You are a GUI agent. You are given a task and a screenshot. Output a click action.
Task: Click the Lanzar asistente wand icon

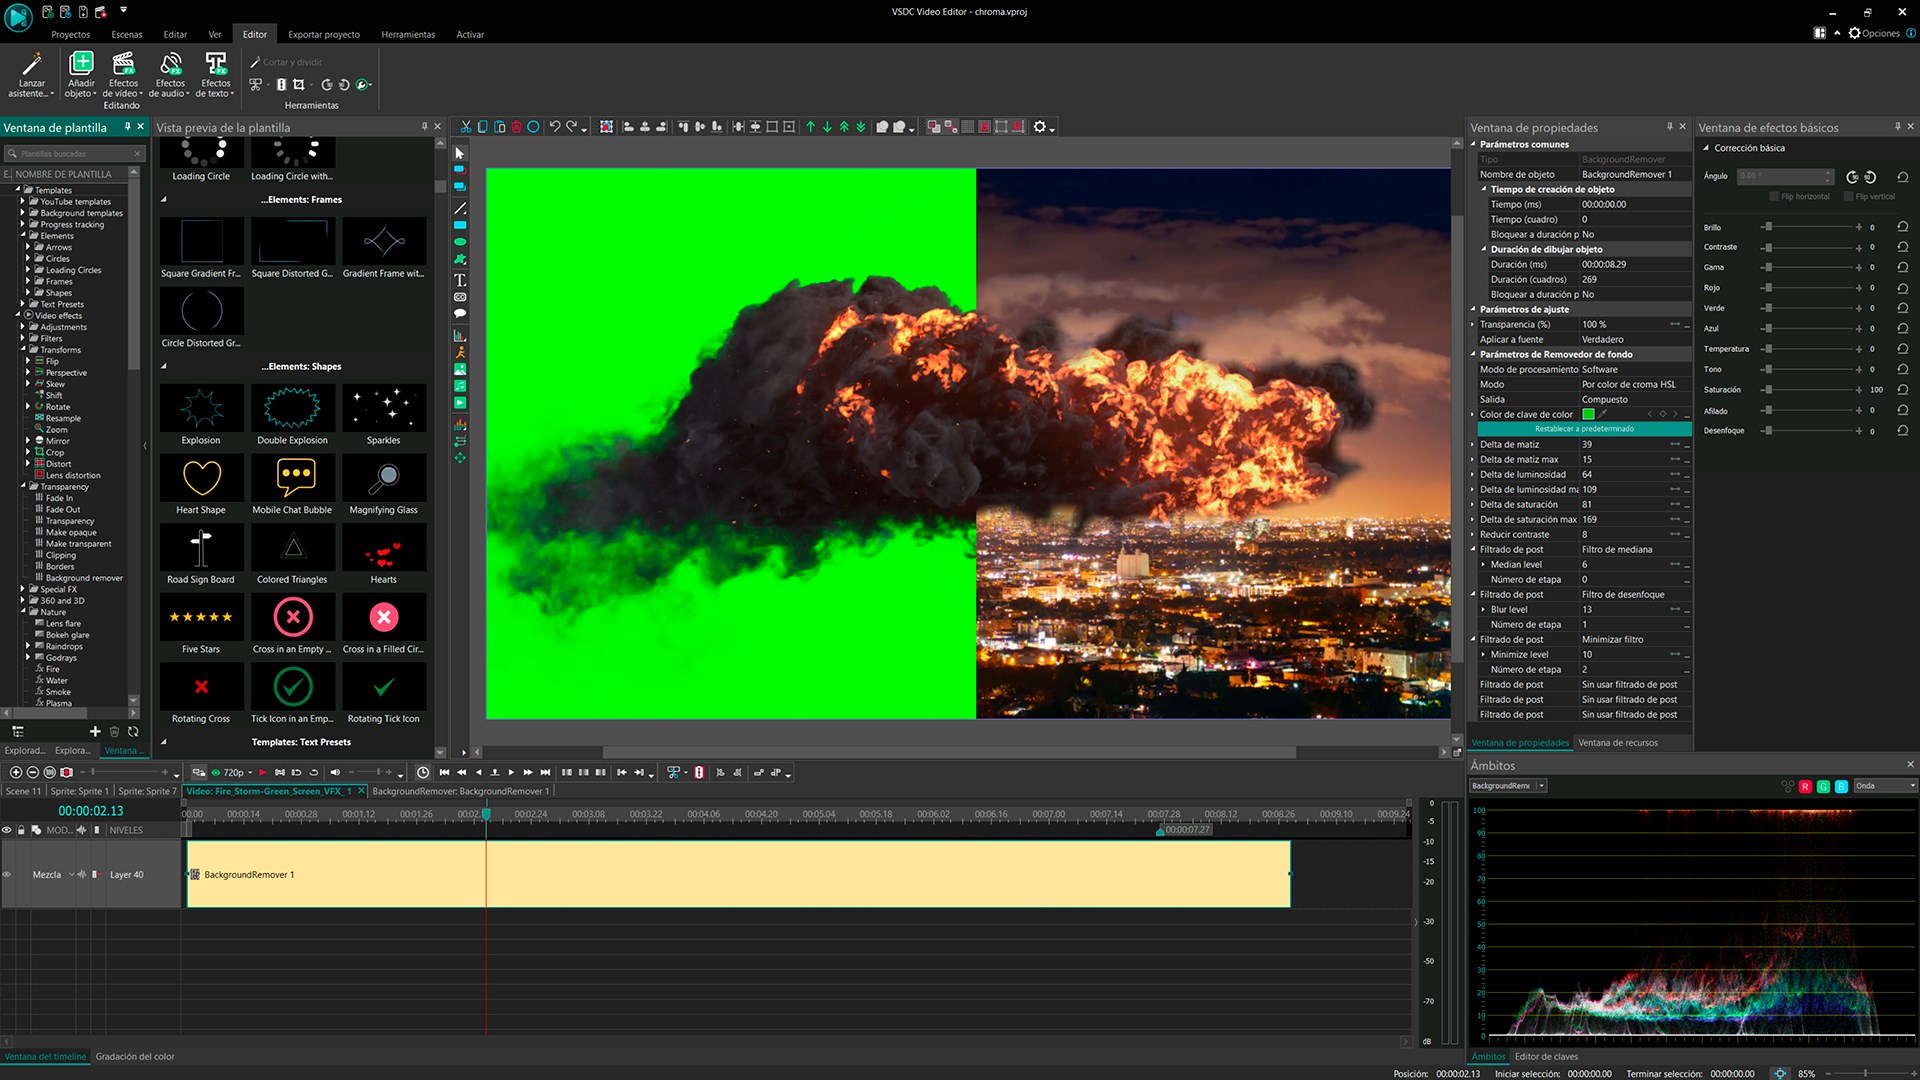coord(32,66)
